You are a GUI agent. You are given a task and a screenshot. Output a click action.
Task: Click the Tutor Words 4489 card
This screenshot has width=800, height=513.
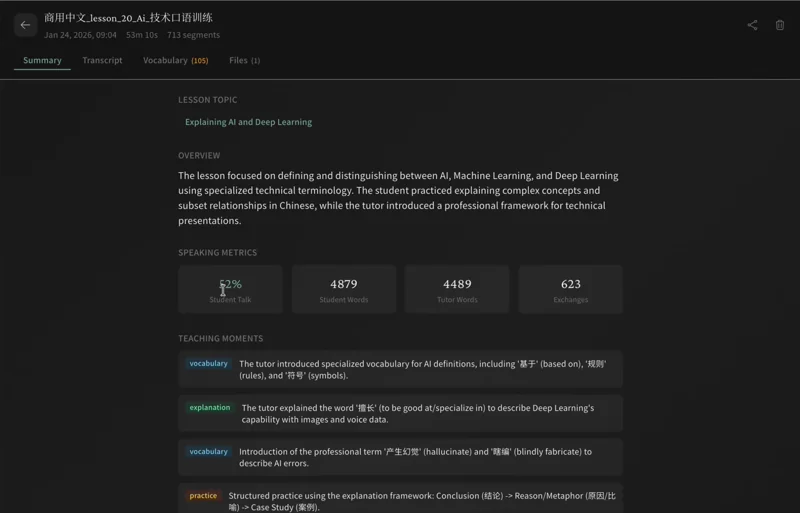pos(457,290)
